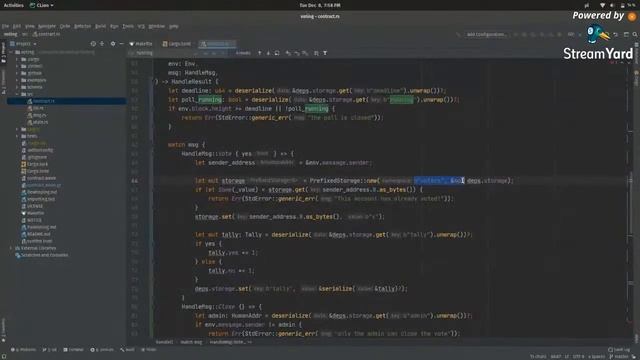This screenshot has height=360, width=640.
Task: Jump to previous search occurrence arrow
Action: pos(259,53)
